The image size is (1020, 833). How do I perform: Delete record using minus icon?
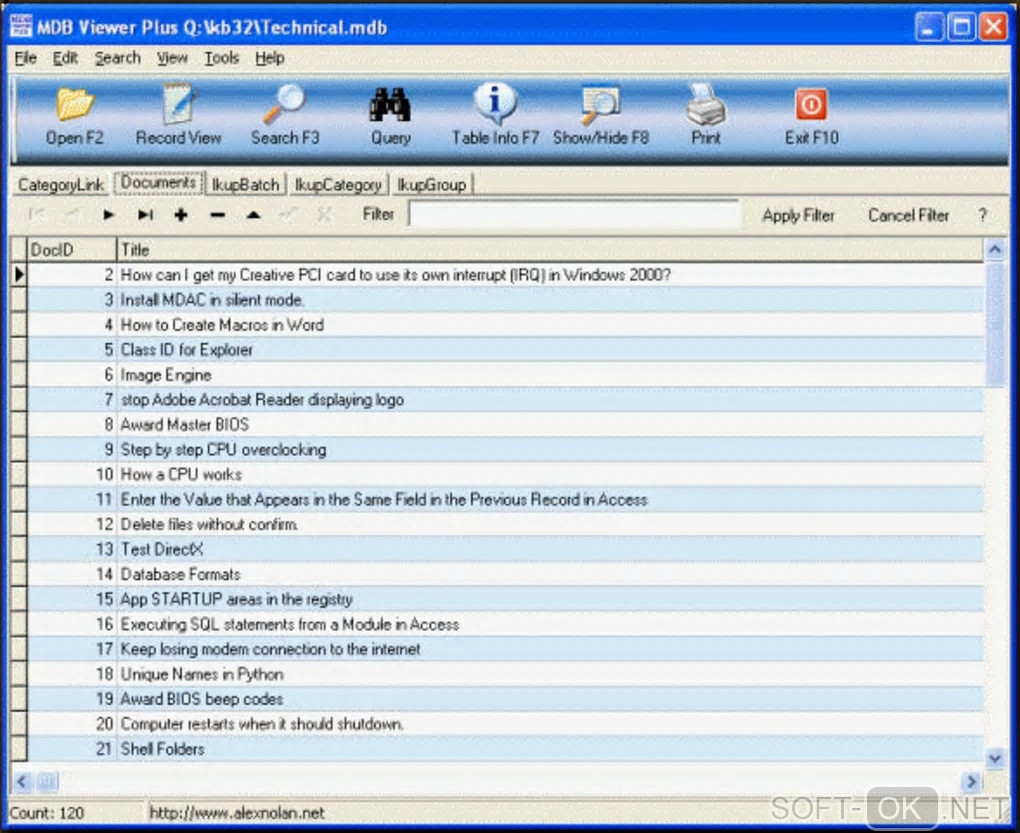(x=217, y=215)
